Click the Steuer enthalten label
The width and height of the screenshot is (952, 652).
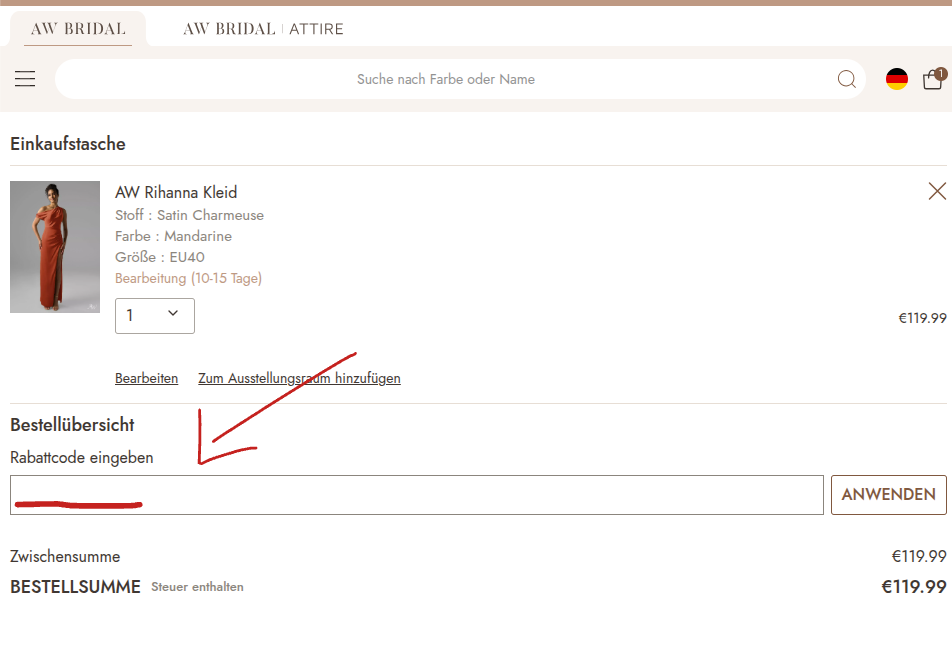[197, 587]
